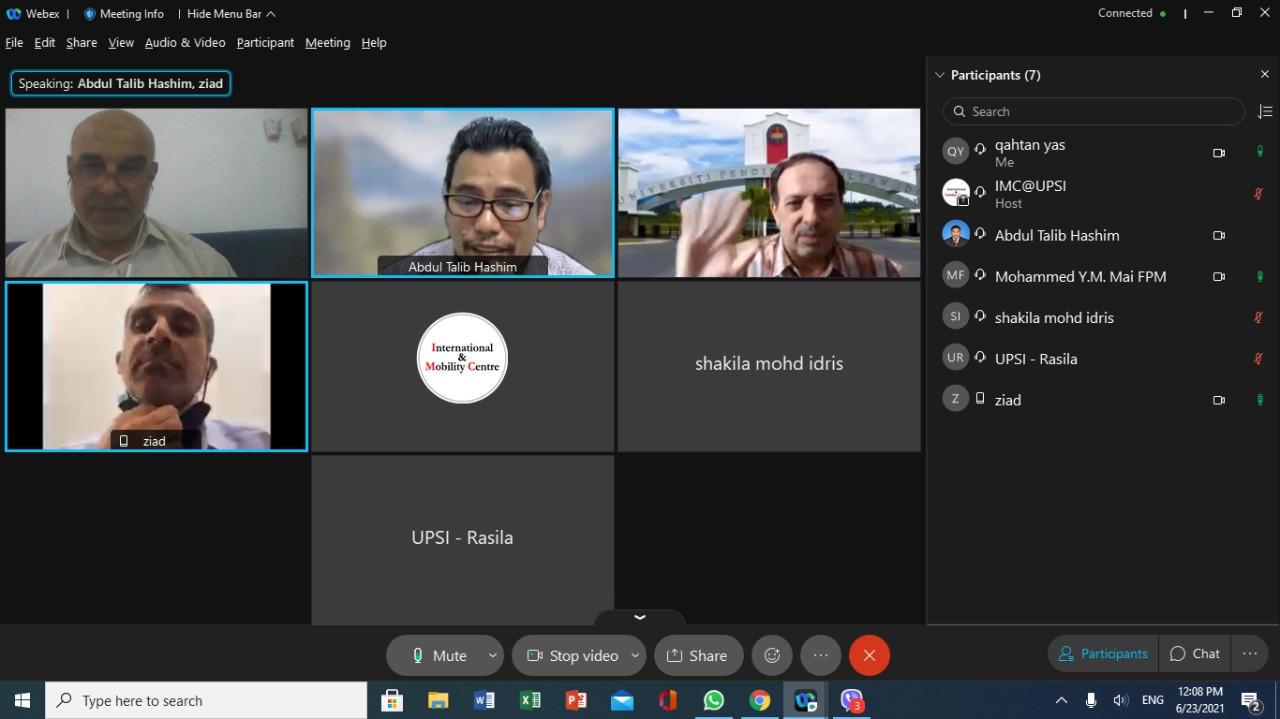The image size is (1280, 719).
Task: Click muted microphone icon for shakila mohd idris
Action: (x=1259, y=318)
